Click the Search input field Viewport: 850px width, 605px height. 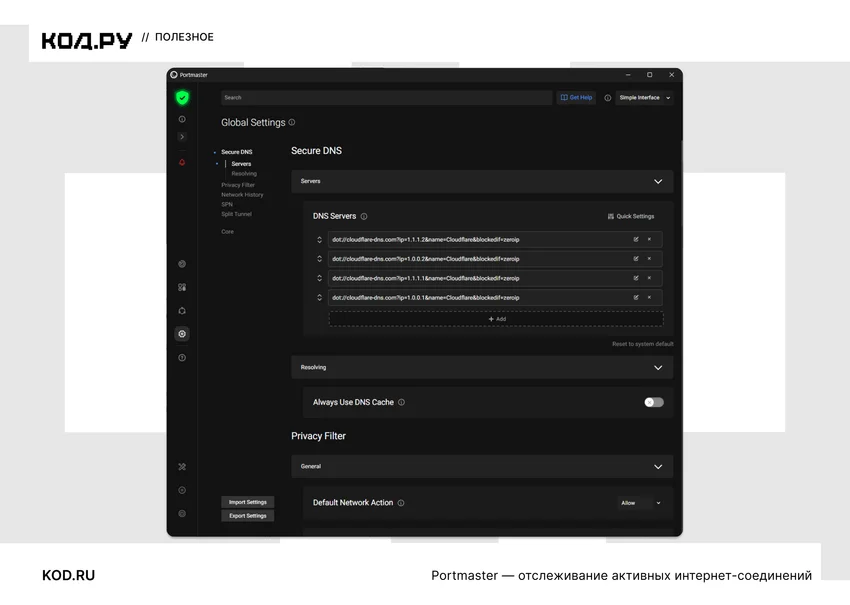tap(387, 98)
